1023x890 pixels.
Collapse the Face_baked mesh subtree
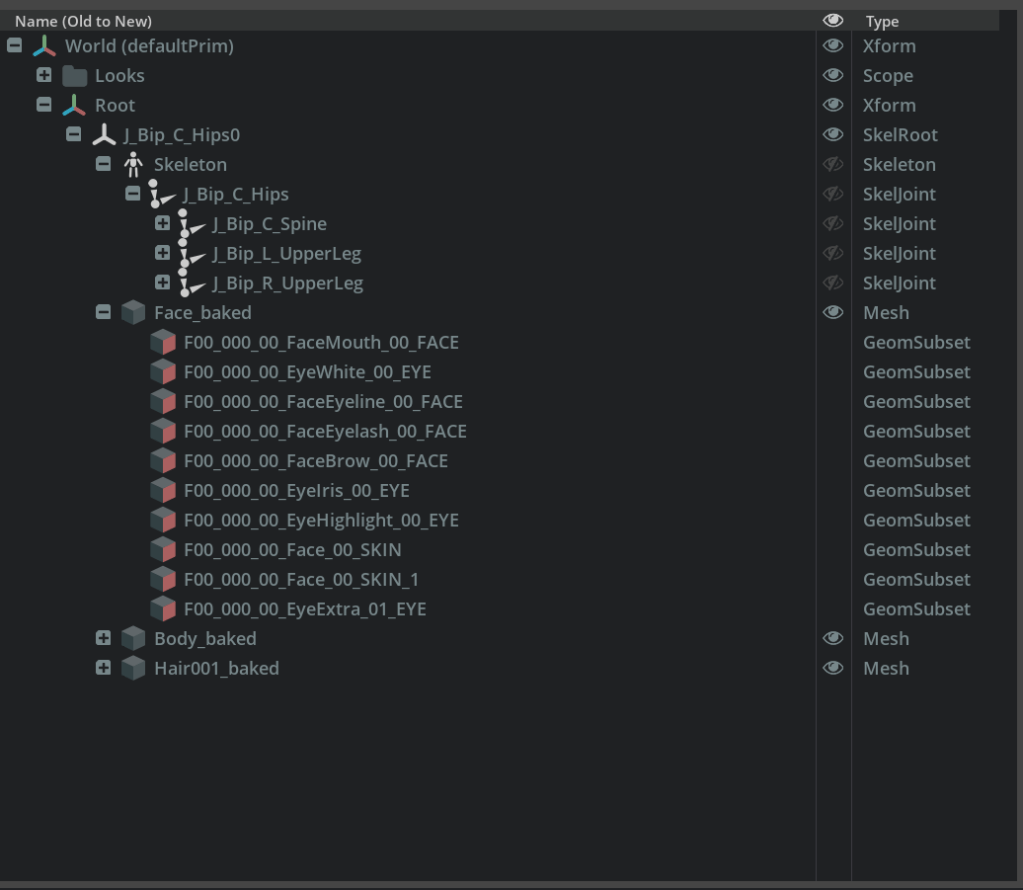(x=103, y=313)
